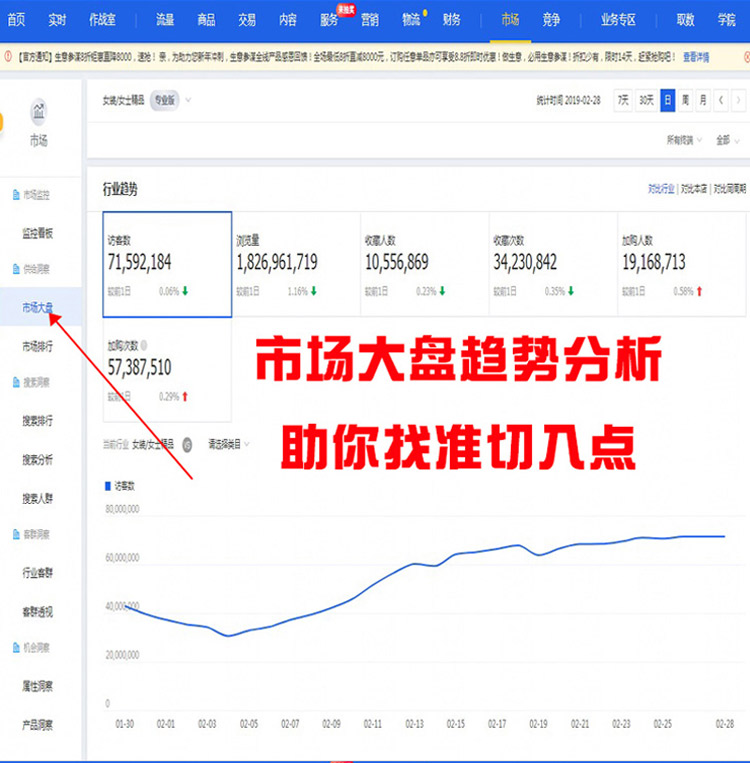
Task: Open 市场大盘 in the sidebar
Action: click(37, 307)
